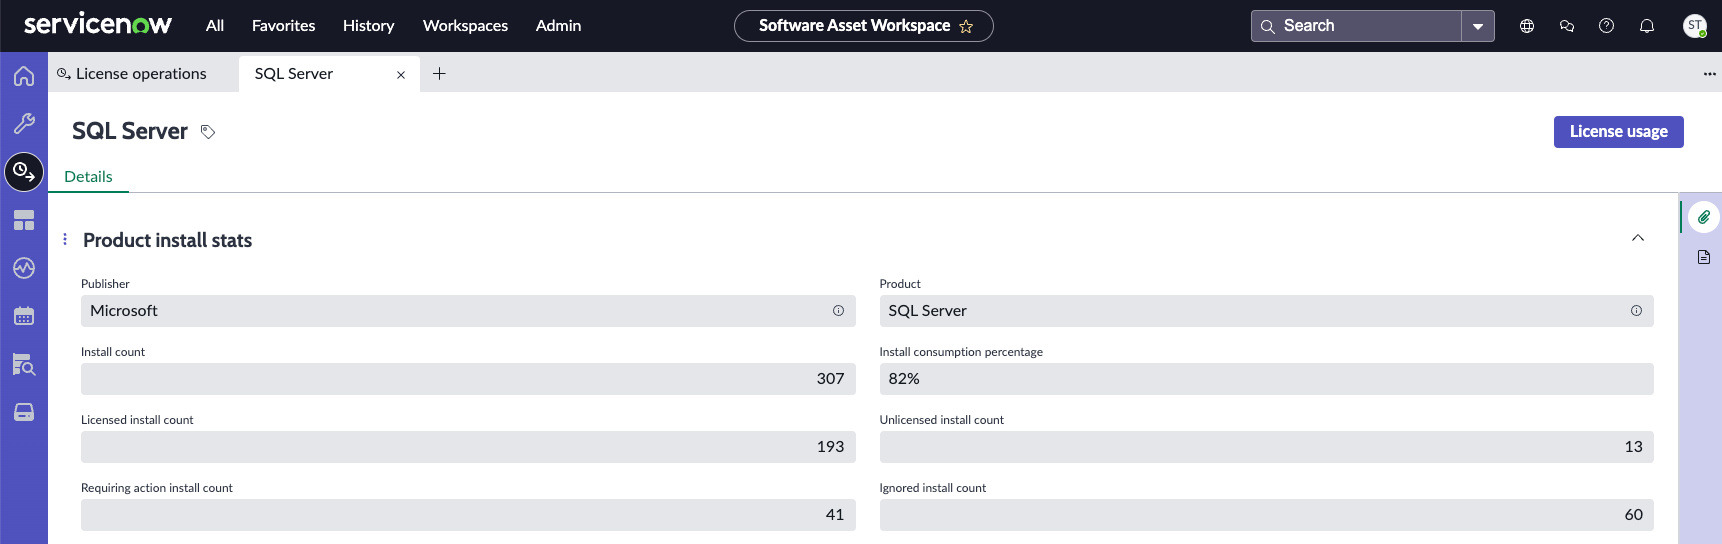The image size is (1722, 544).
Task: Click the ServiceNow logo
Action: (x=97, y=24)
